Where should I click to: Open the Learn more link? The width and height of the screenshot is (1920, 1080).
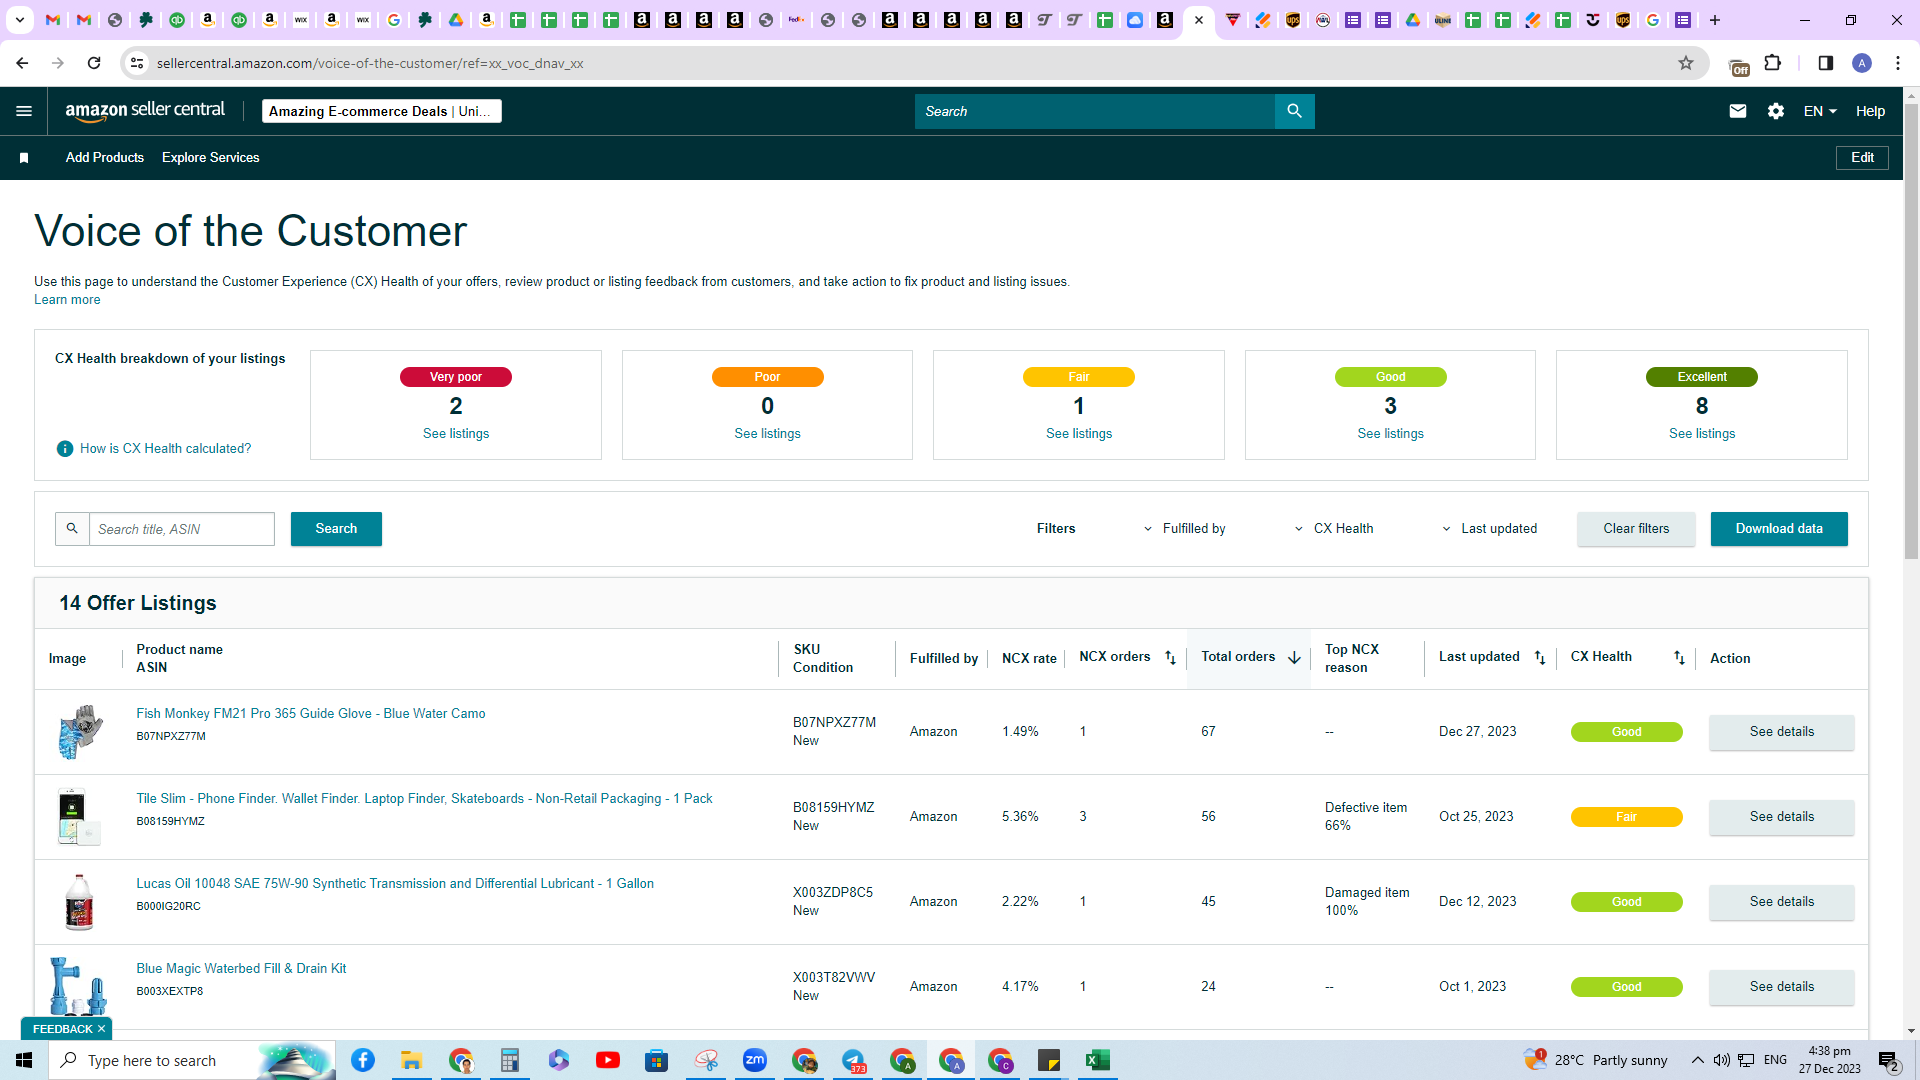[x=67, y=300]
